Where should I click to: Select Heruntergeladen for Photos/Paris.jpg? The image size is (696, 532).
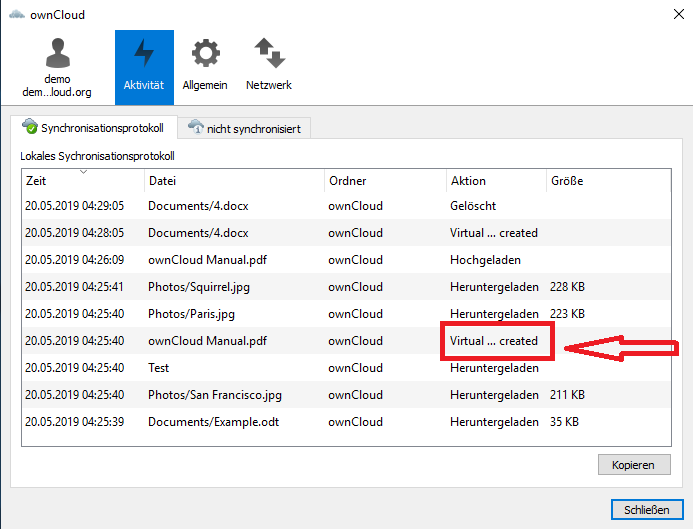click(x=494, y=314)
